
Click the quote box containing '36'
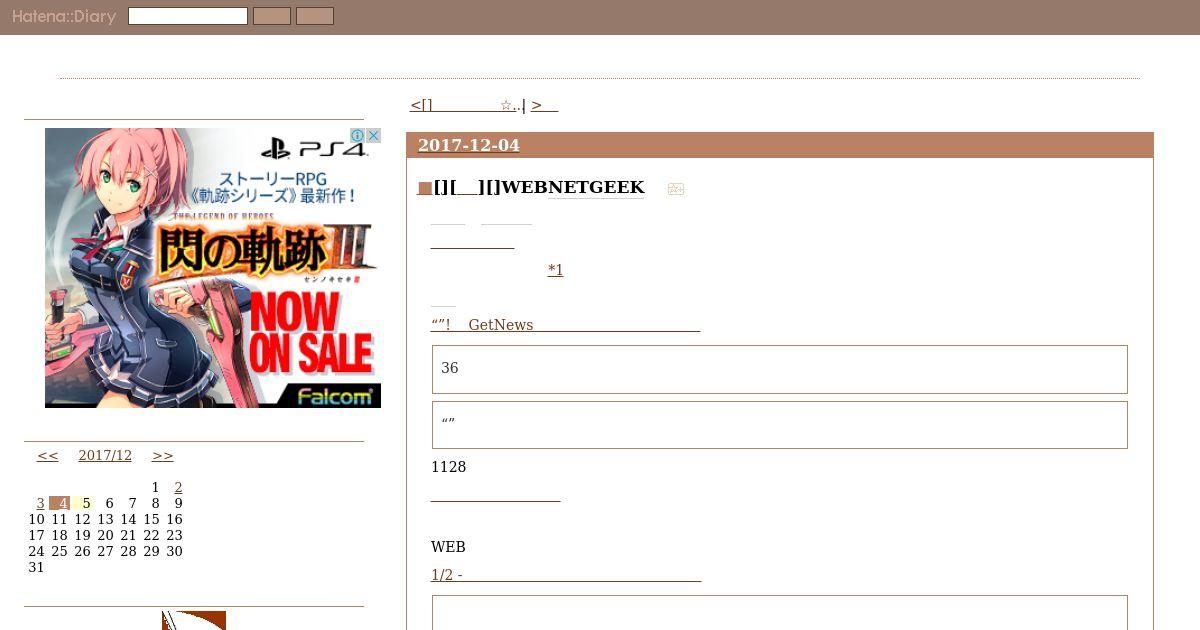[780, 369]
